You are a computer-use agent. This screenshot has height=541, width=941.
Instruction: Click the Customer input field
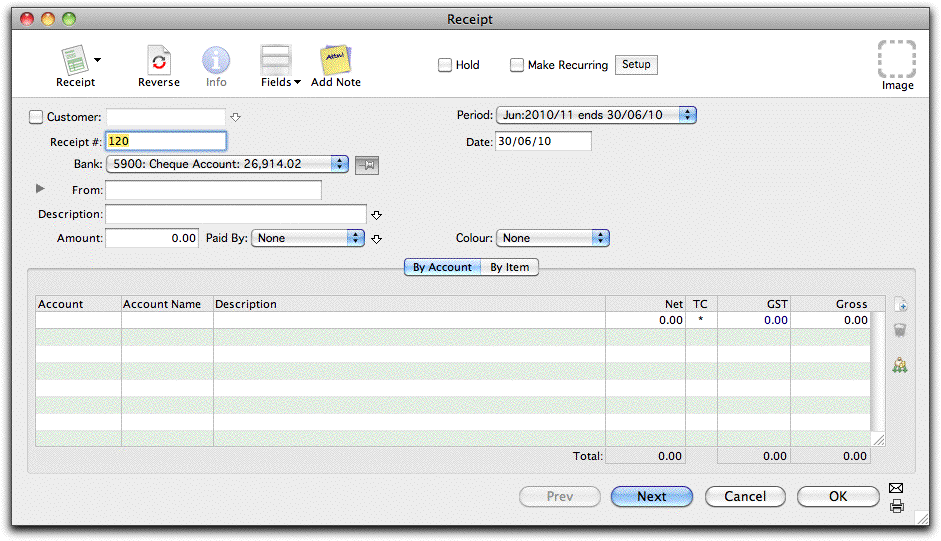click(166, 116)
